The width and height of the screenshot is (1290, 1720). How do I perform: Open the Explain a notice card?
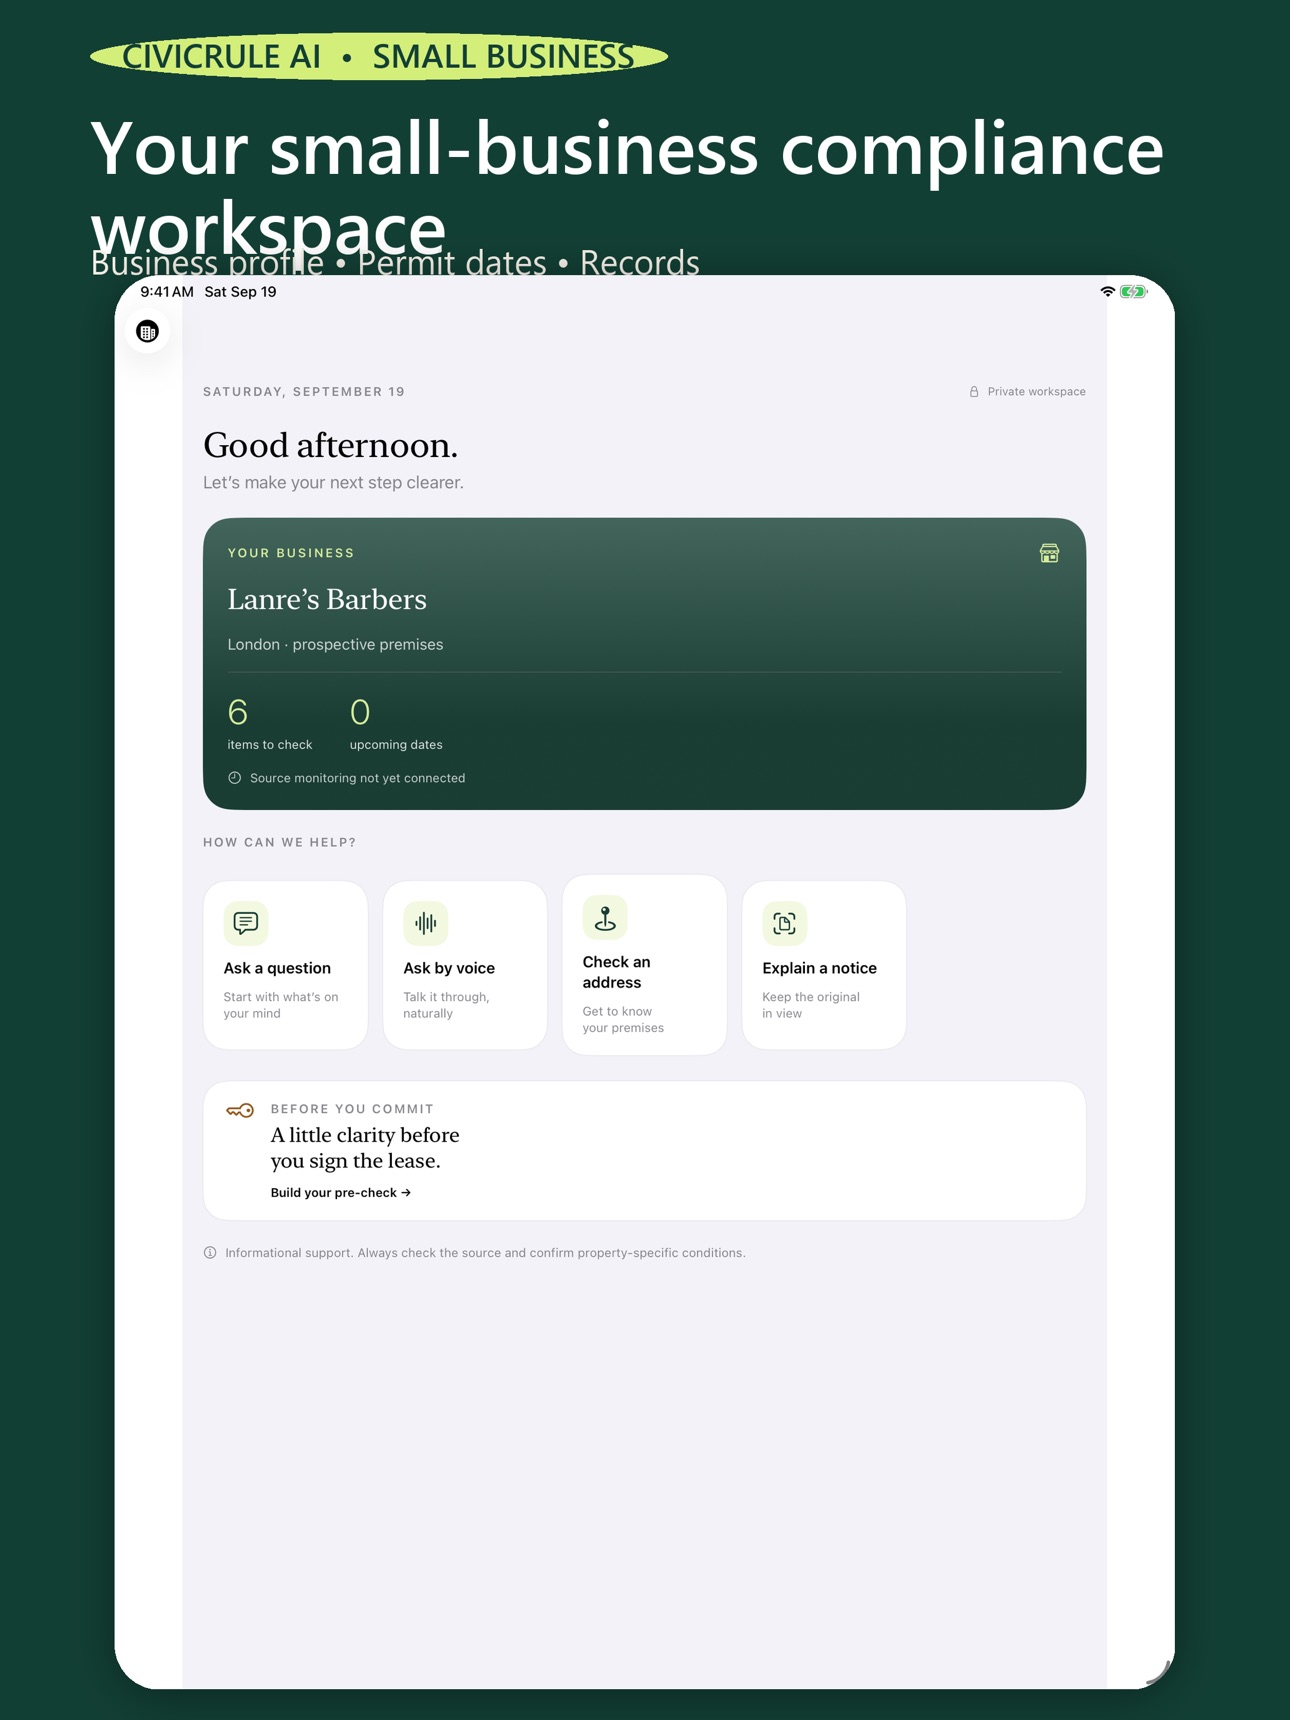824,965
